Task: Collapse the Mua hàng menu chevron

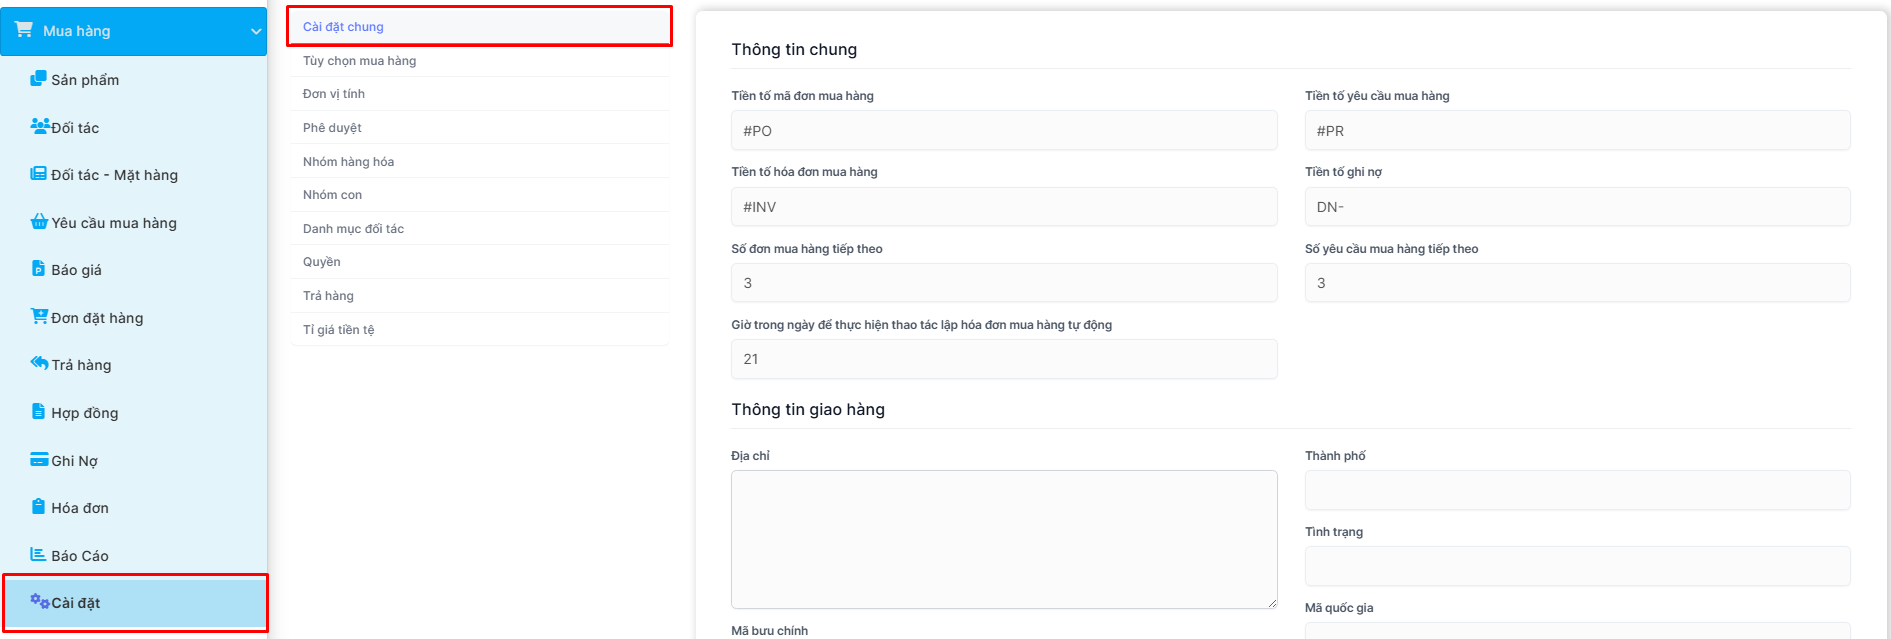Action: coord(256,31)
